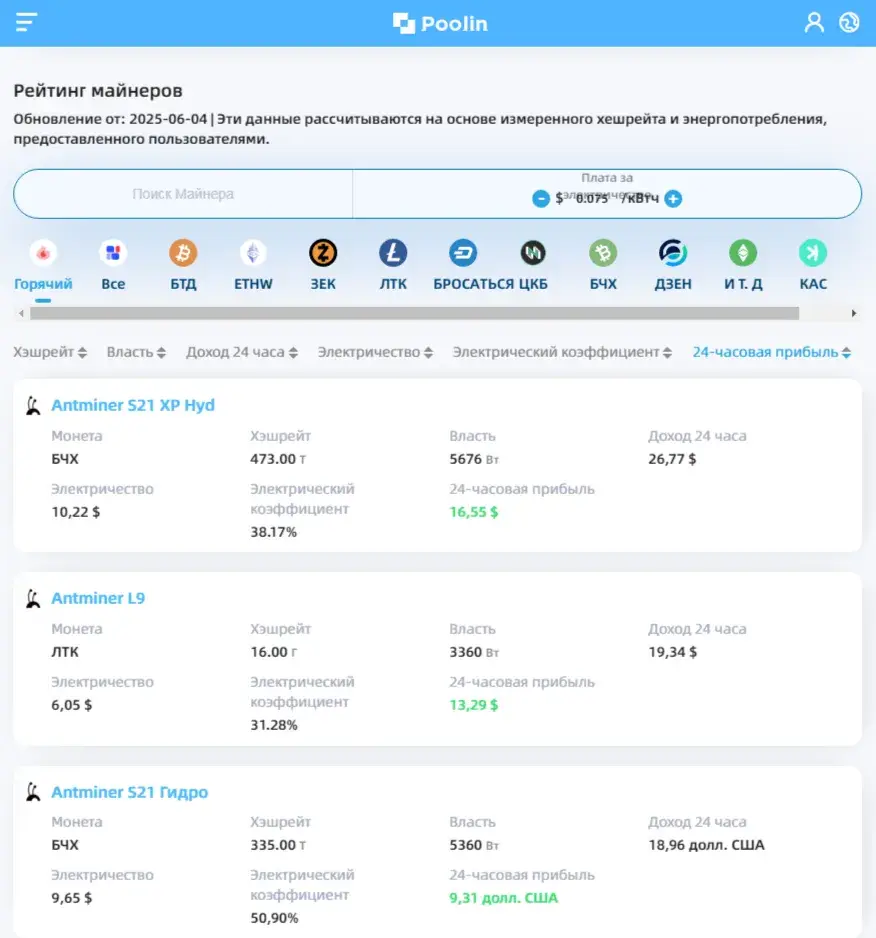876x938 pixels.
Task: Click the 19,34 $ income value
Action: (673, 652)
